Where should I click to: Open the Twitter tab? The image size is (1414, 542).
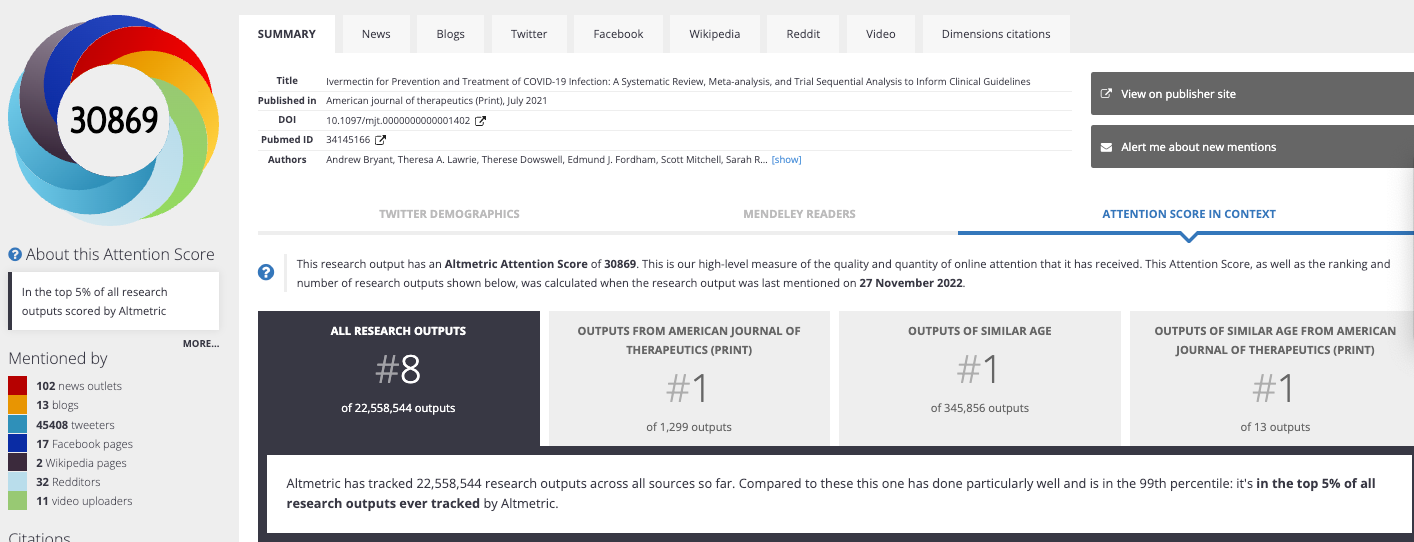(x=529, y=34)
